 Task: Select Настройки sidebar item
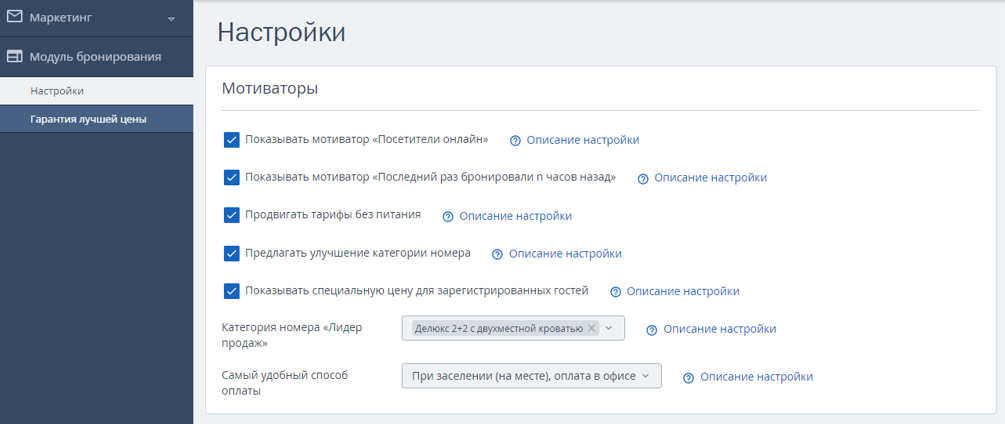[x=96, y=91]
